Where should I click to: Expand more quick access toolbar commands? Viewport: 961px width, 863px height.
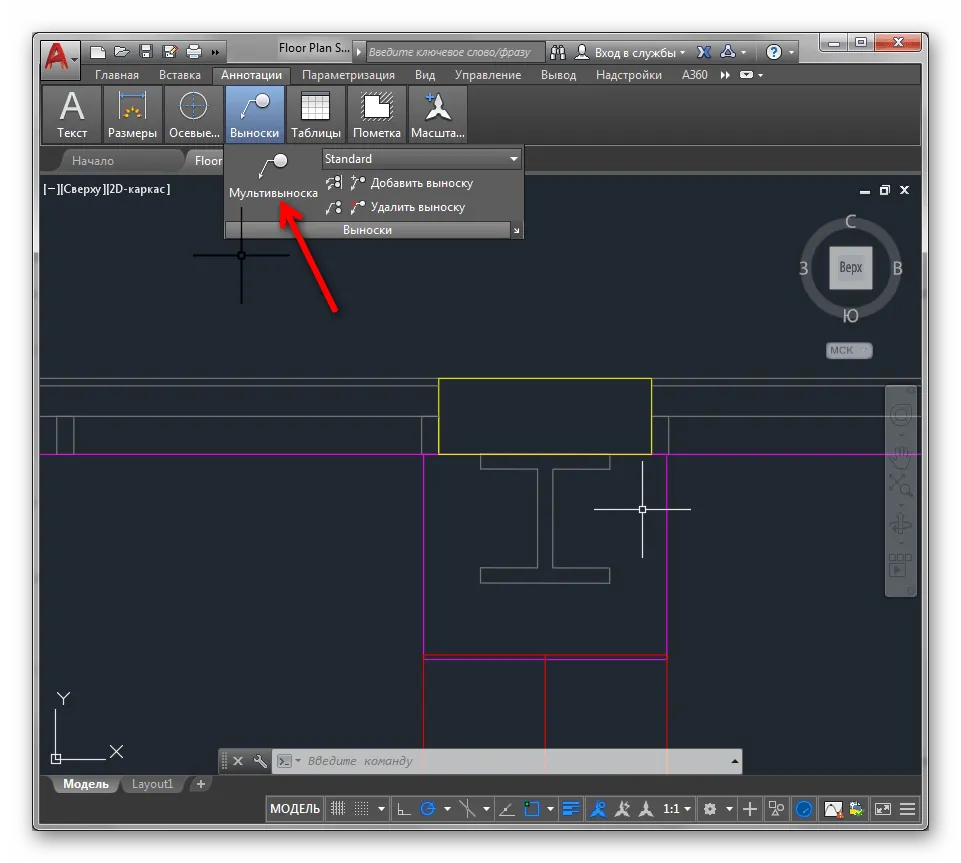pyautogui.click(x=216, y=53)
